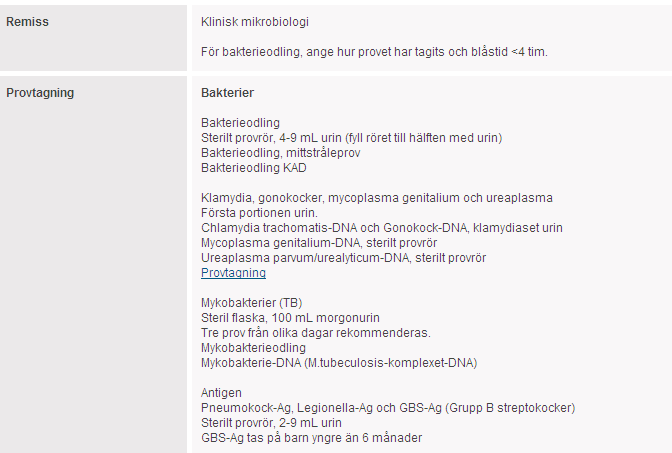Click the Mykobakterier (TB) heading
This screenshot has height=453, width=672.
252,303
